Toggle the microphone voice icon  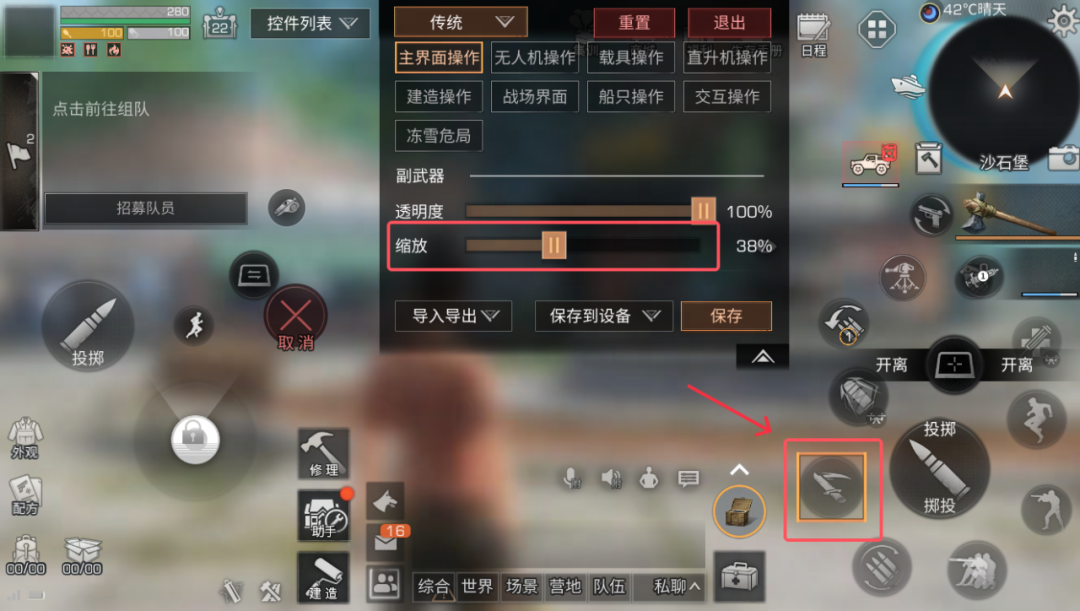(x=572, y=478)
